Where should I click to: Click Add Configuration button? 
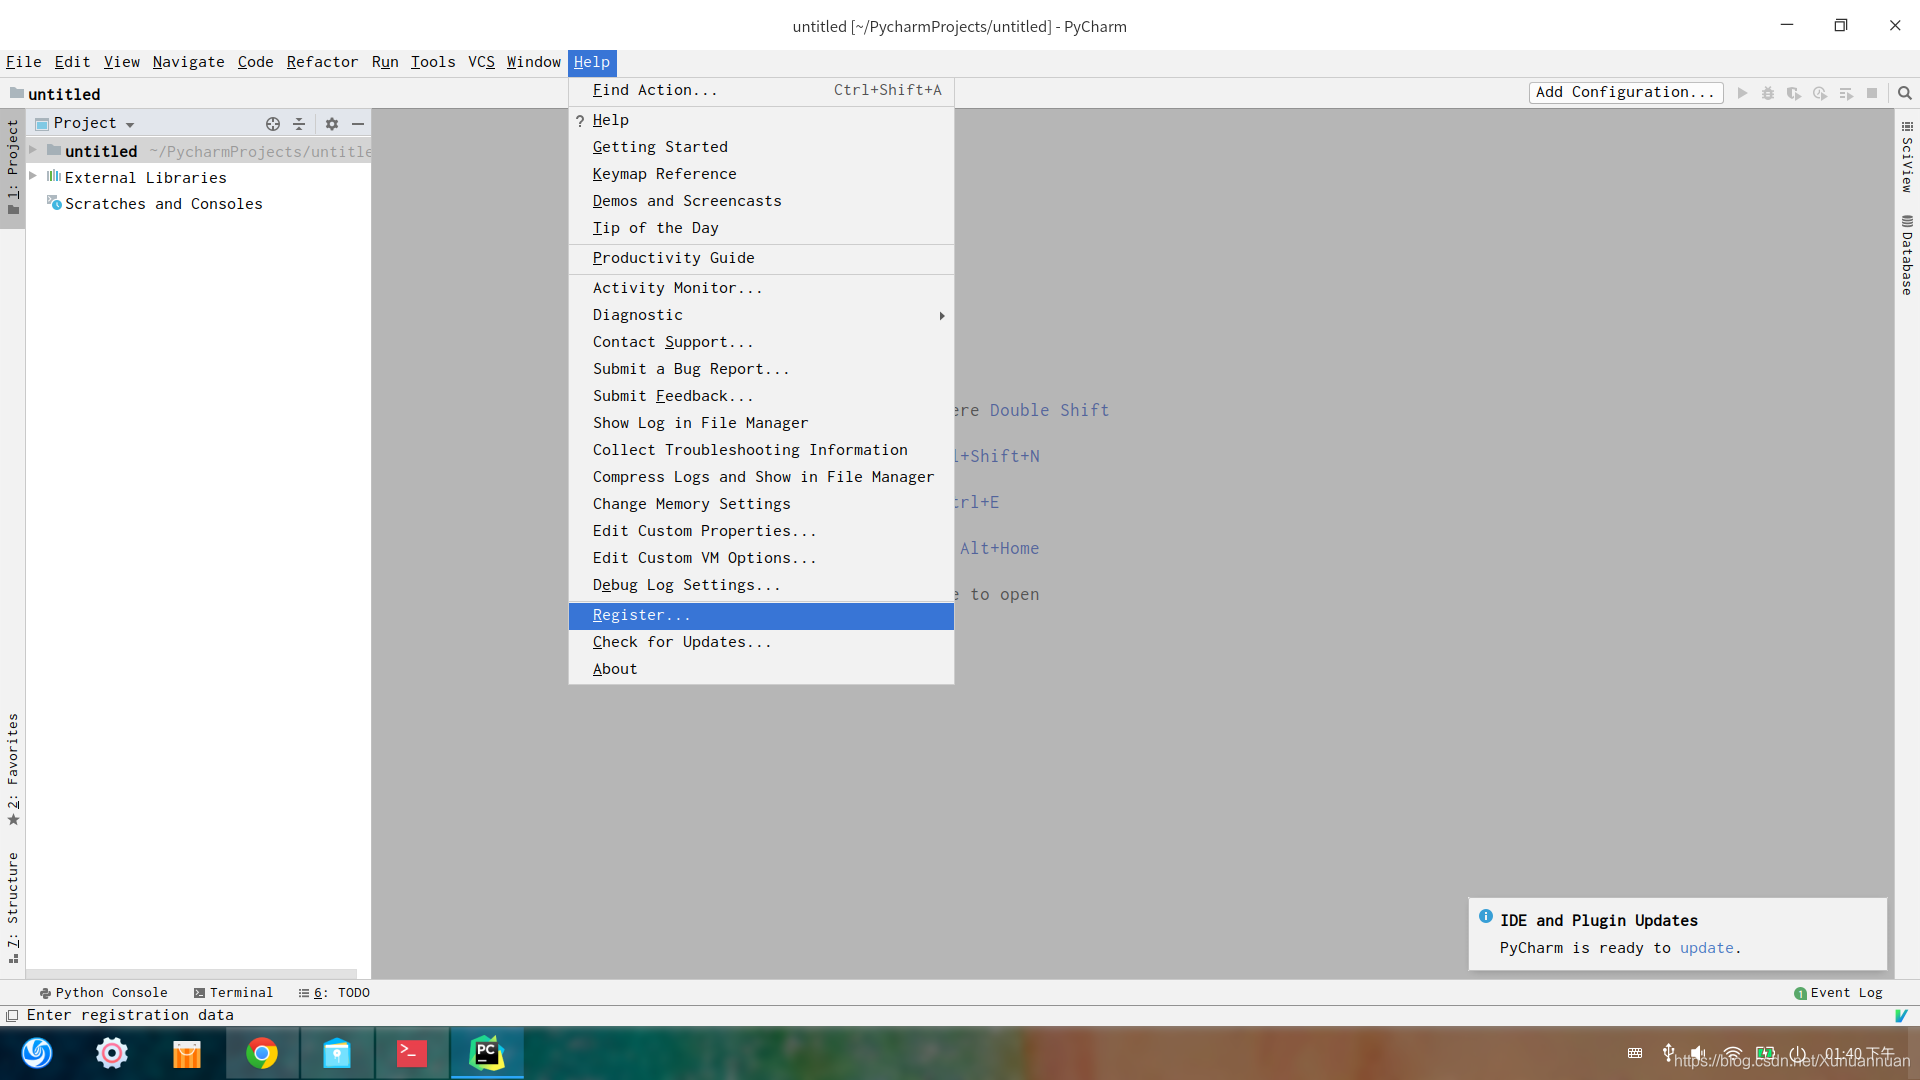(x=1623, y=92)
